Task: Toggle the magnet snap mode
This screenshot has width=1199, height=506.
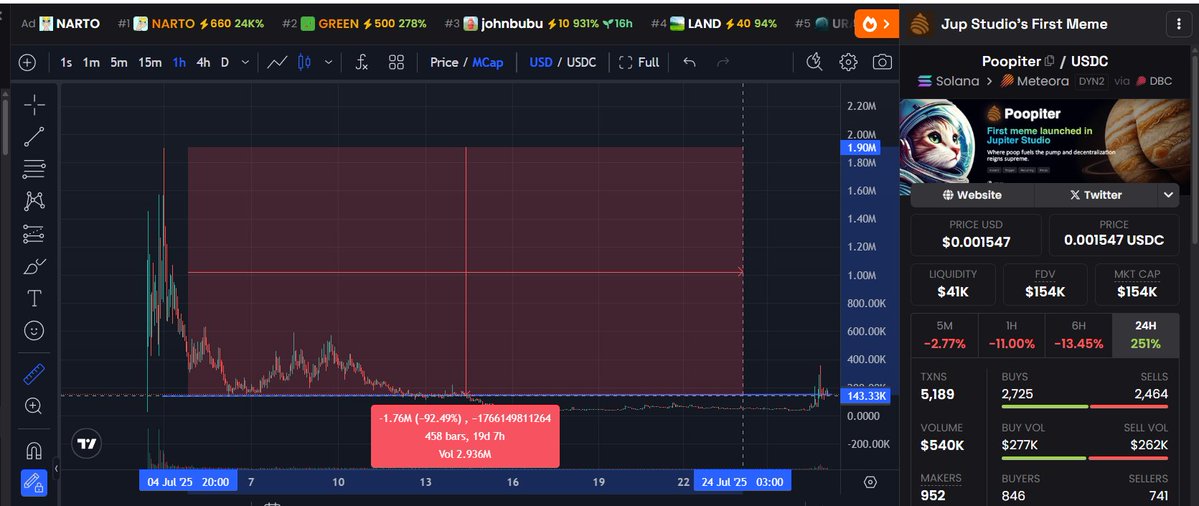Action: pyautogui.click(x=34, y=450)
